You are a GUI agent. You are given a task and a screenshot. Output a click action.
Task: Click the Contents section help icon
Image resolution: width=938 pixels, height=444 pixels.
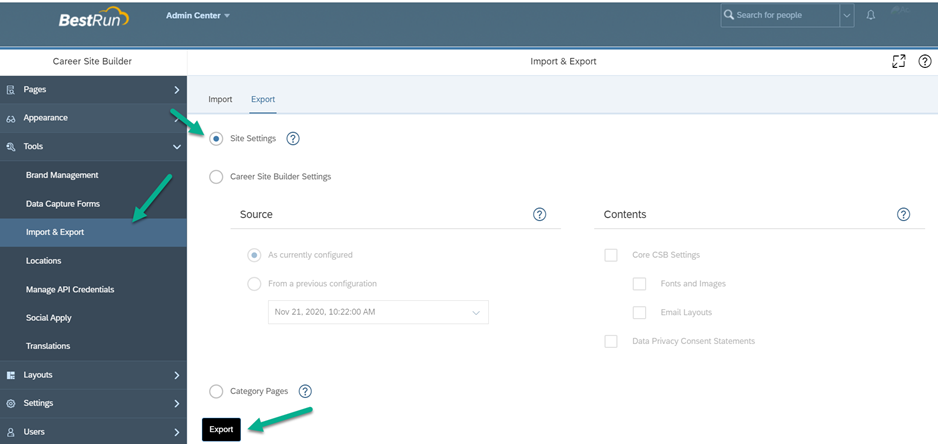point(903,214)
